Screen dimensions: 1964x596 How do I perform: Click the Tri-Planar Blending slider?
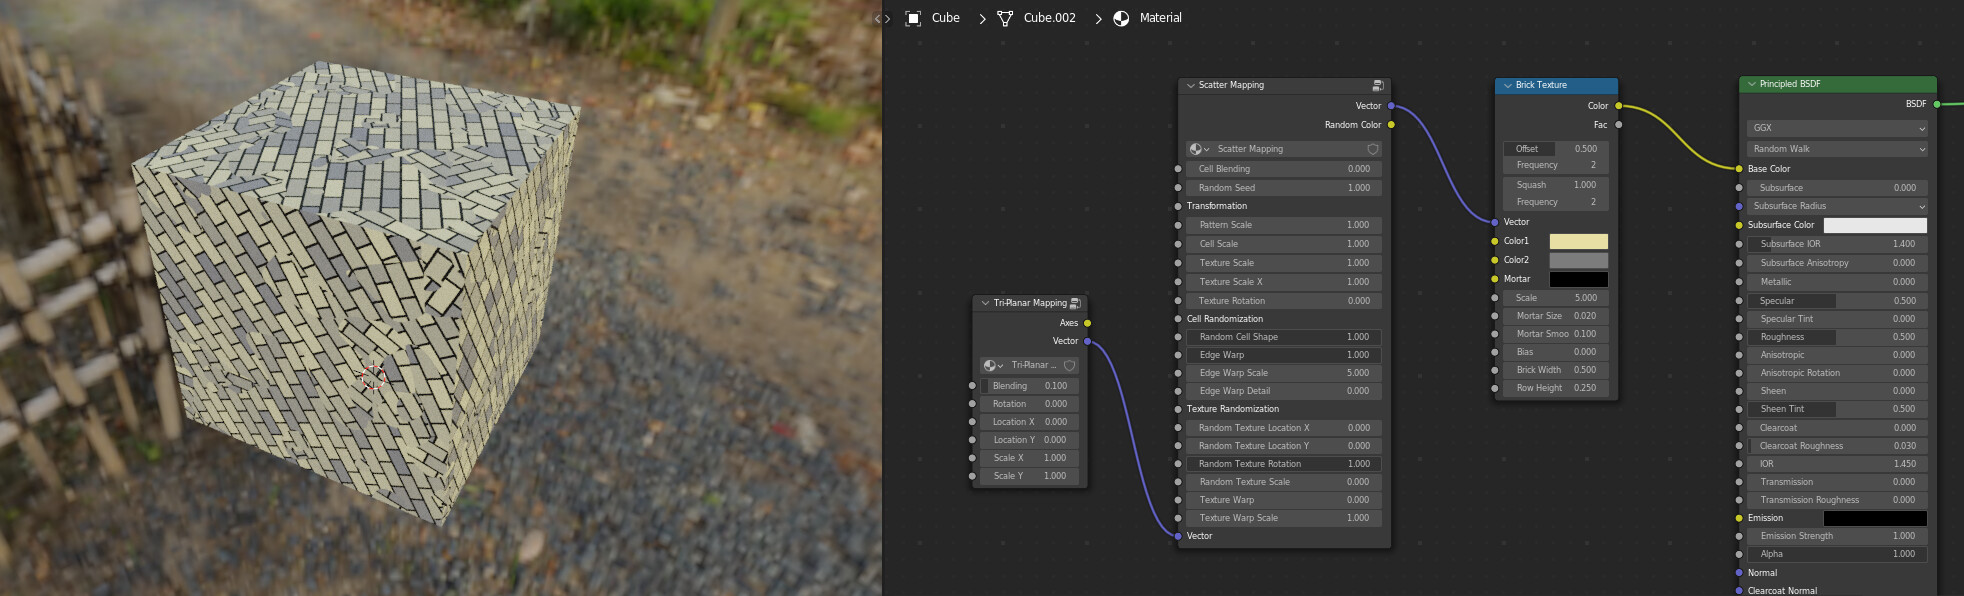tap(1029, 386)
